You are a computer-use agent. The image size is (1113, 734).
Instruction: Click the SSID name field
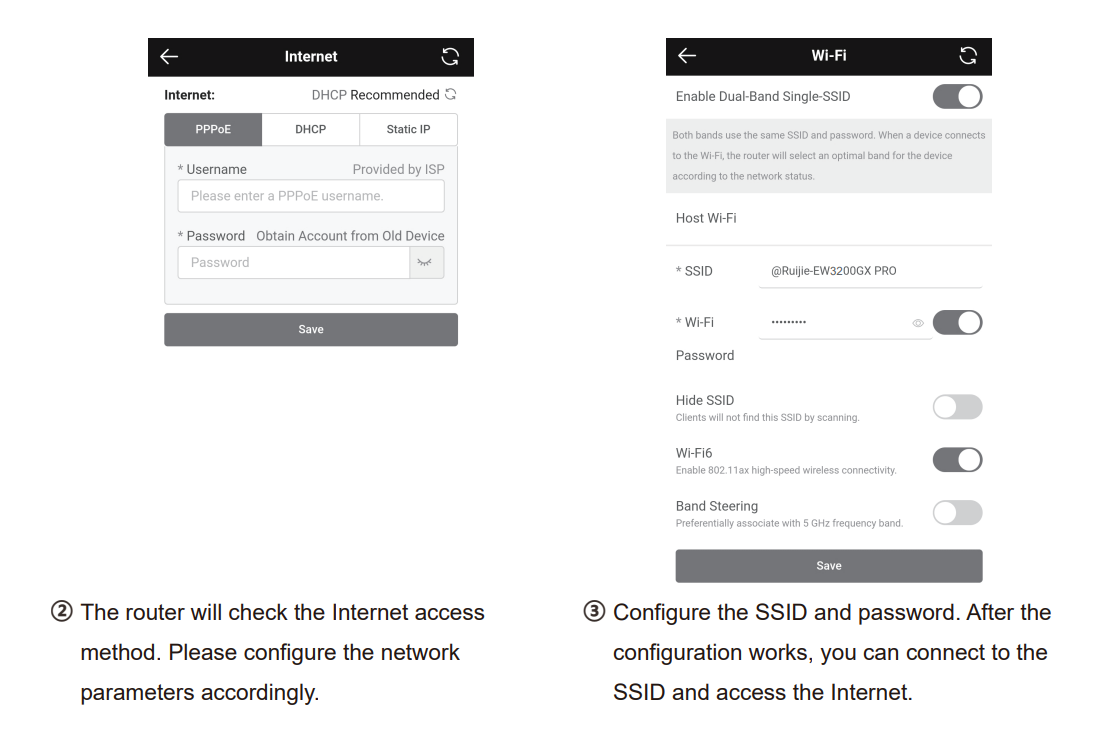click(x=870, y=271)
